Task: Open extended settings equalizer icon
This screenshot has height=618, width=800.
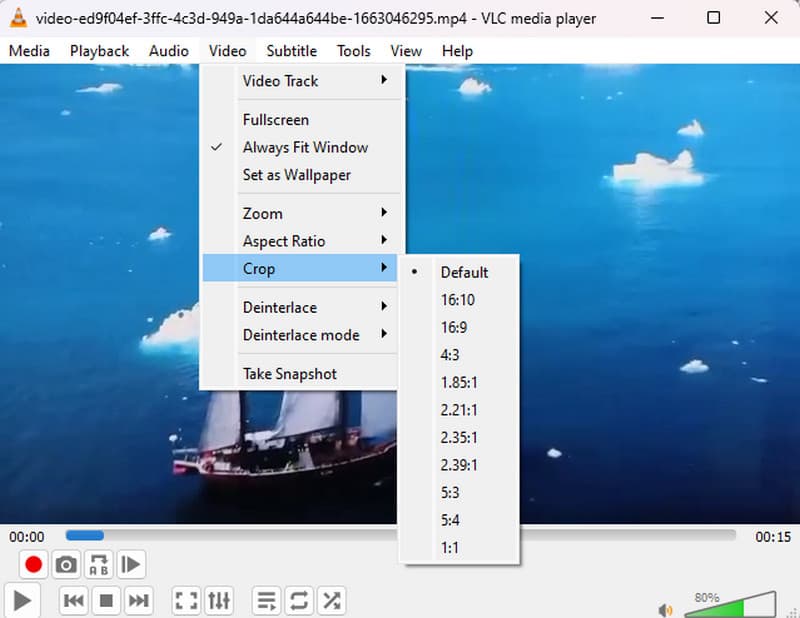Action: click(x=219, y=601)
